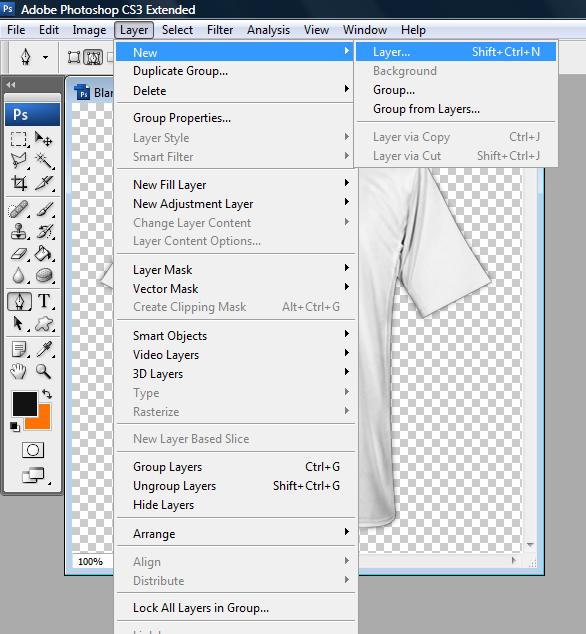Toggle Quick Mask mode

33,450
